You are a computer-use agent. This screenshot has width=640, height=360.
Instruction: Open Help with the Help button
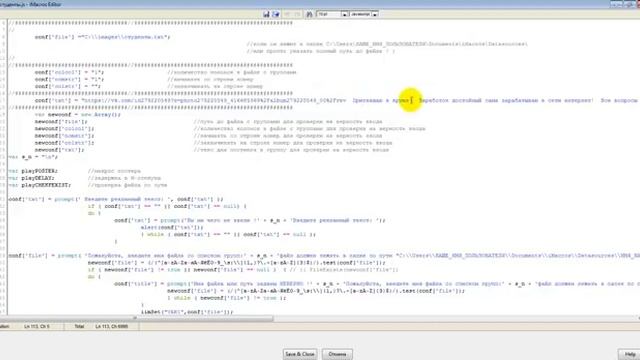(629, 354)
